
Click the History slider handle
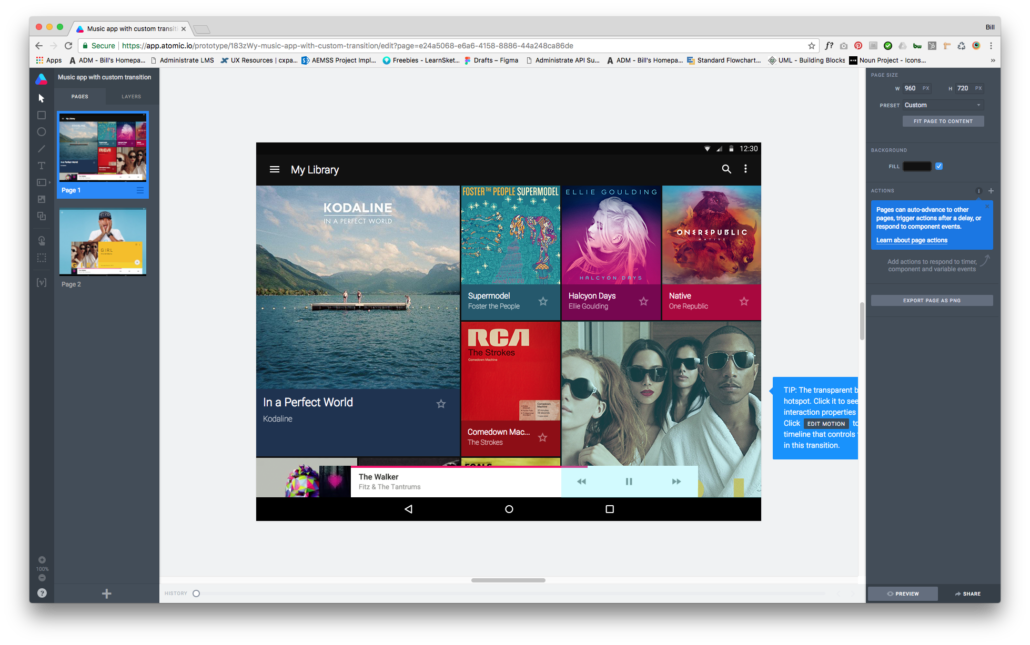(x=196, y=594)
